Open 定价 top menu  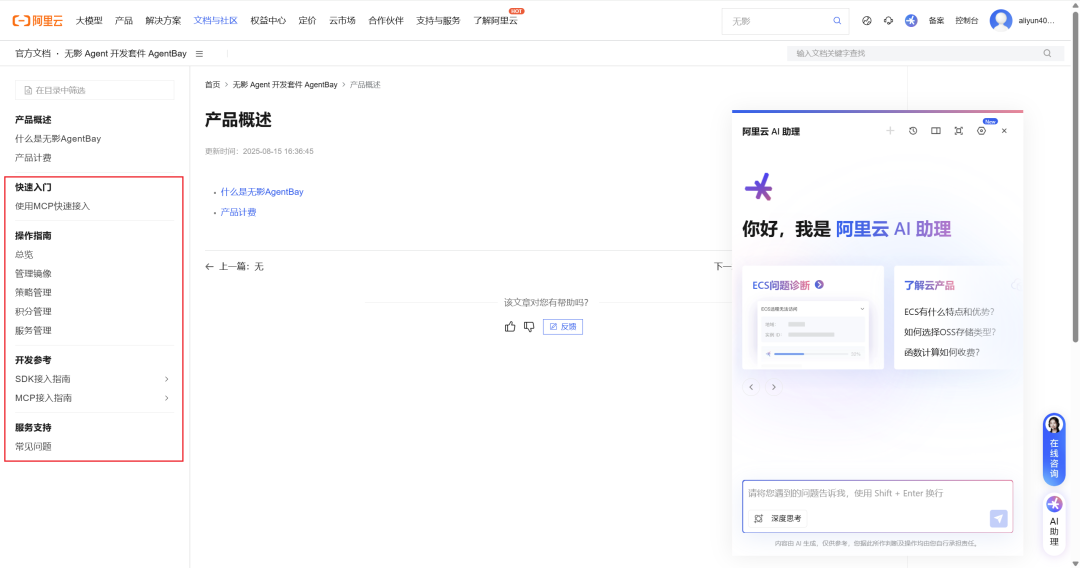pyautogui.click(x=307, y=21)
